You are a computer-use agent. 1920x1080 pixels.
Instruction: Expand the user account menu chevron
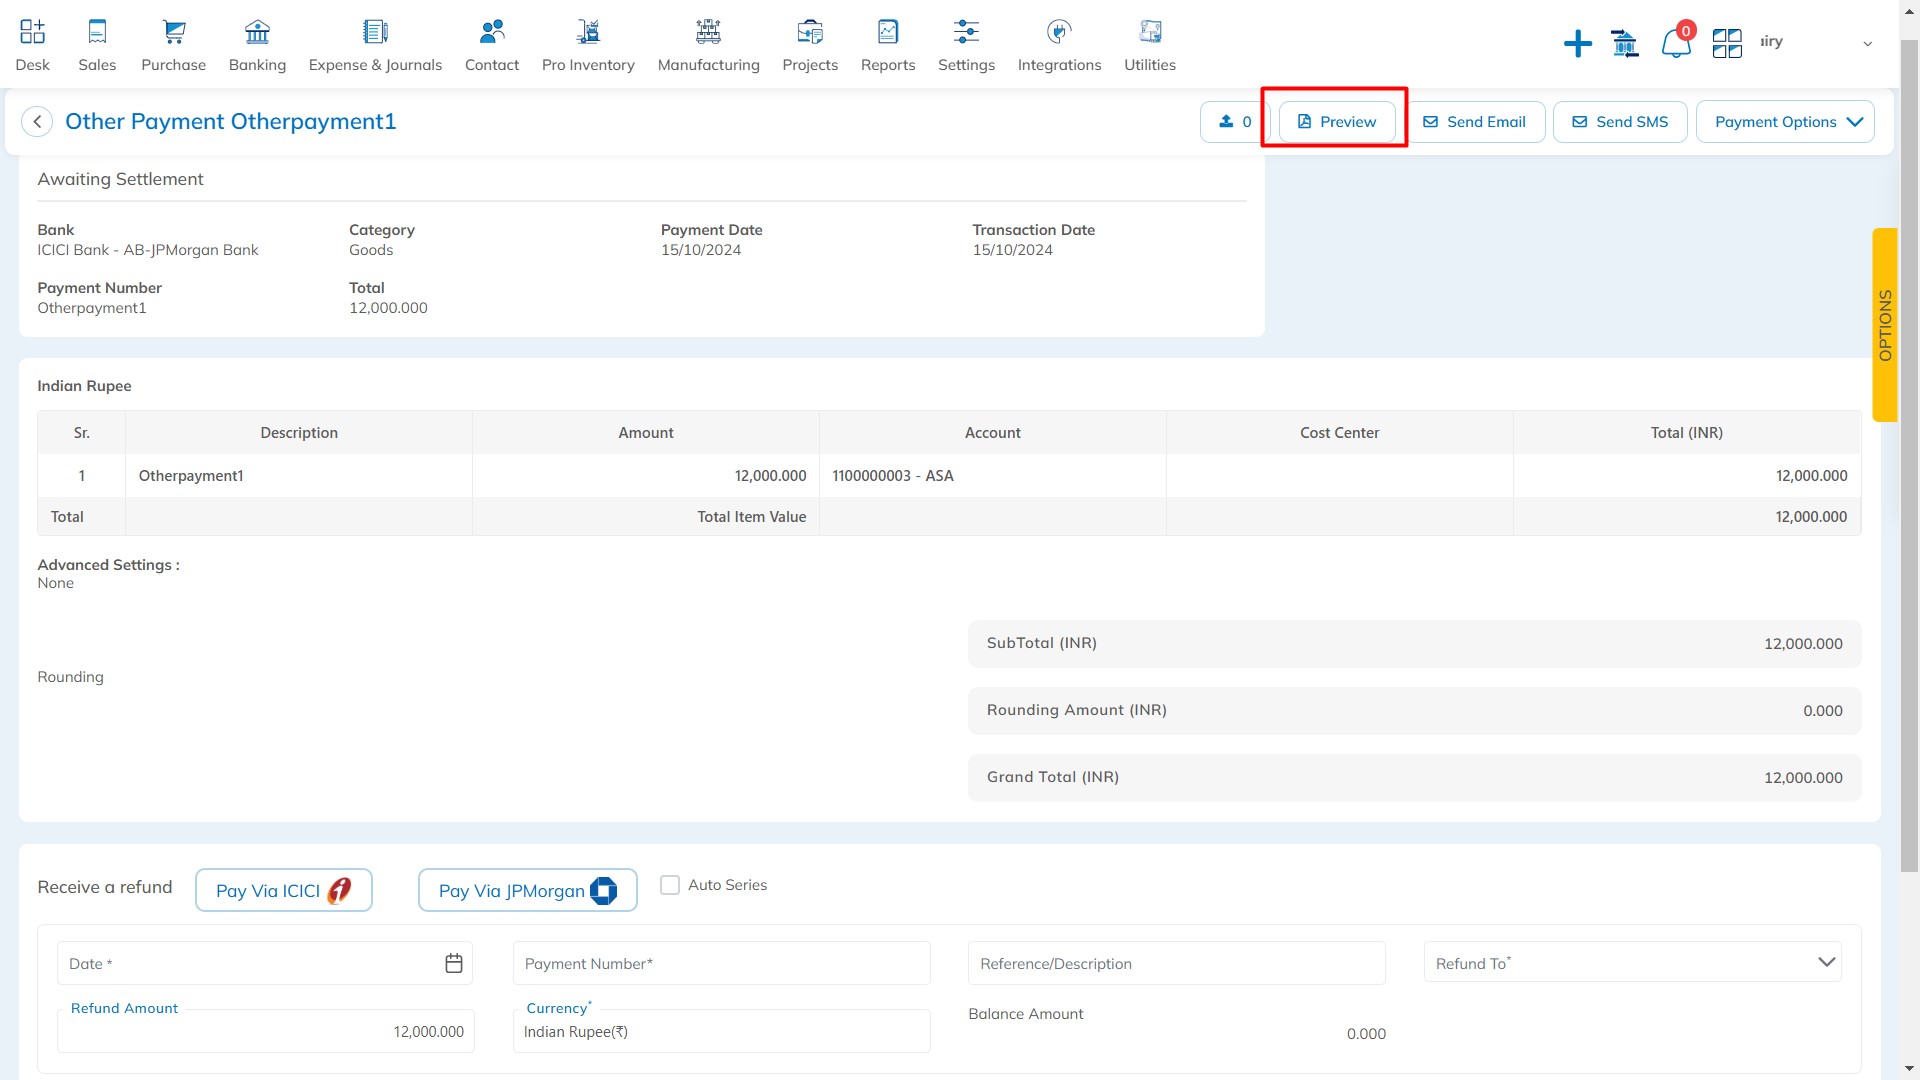click(1867, 44)
